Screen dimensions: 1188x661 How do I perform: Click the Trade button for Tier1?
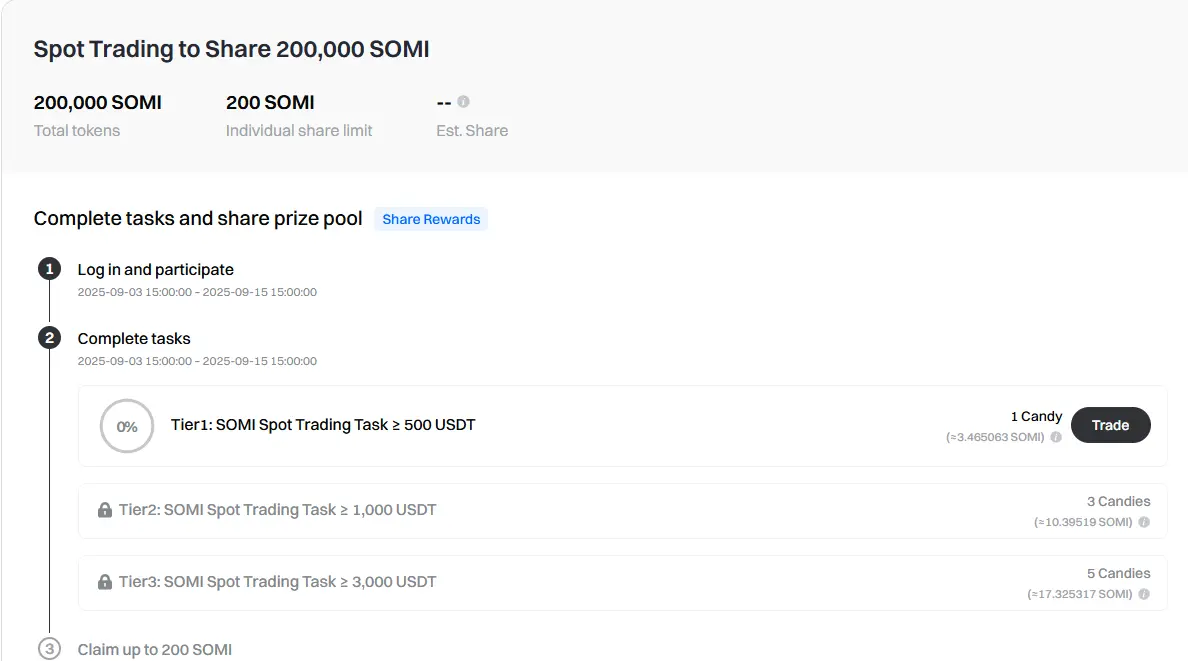pos(1110,425)
